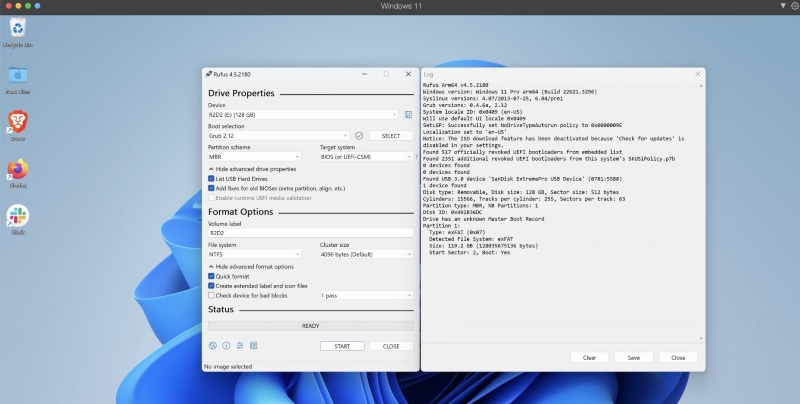Screen dimensions: 800x404
Task: Click log line 'Grub versions: 0.4.6a, 2.12'
Action: coord(465,105)
